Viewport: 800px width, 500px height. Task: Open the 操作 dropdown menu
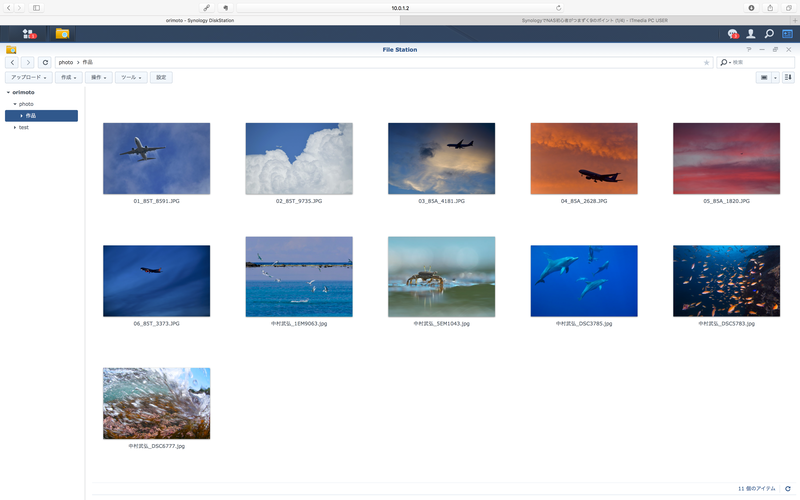coord(98,78)
